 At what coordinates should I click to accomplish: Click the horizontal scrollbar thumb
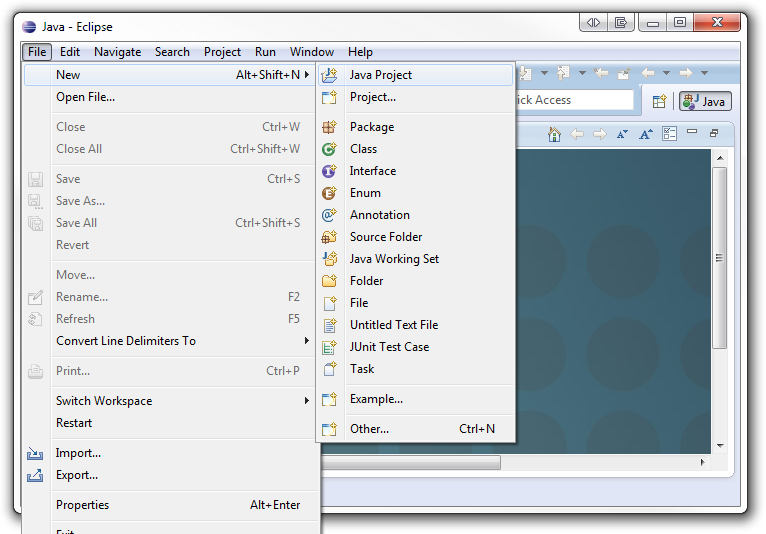(410, 463)
